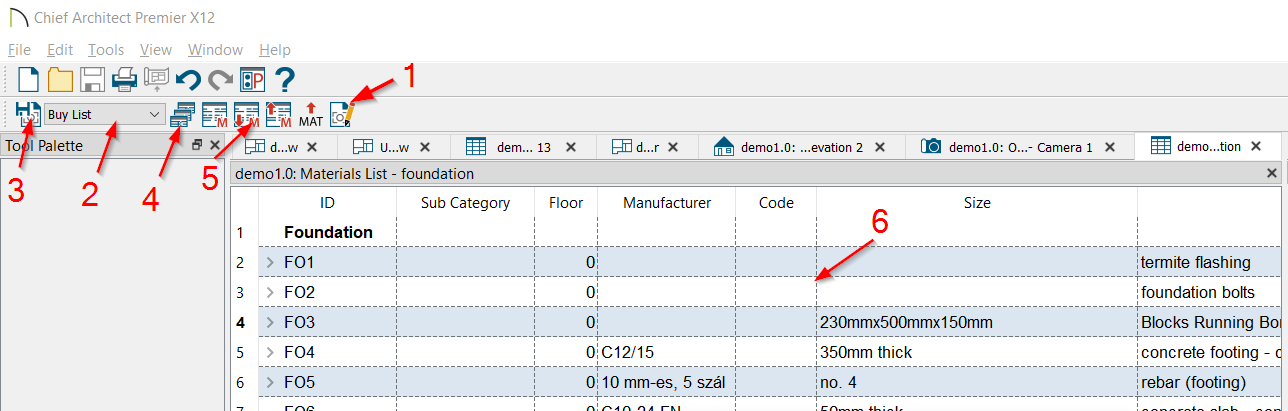Click the Manufacturer column header
1288x411 pixels.
[667, 203]
